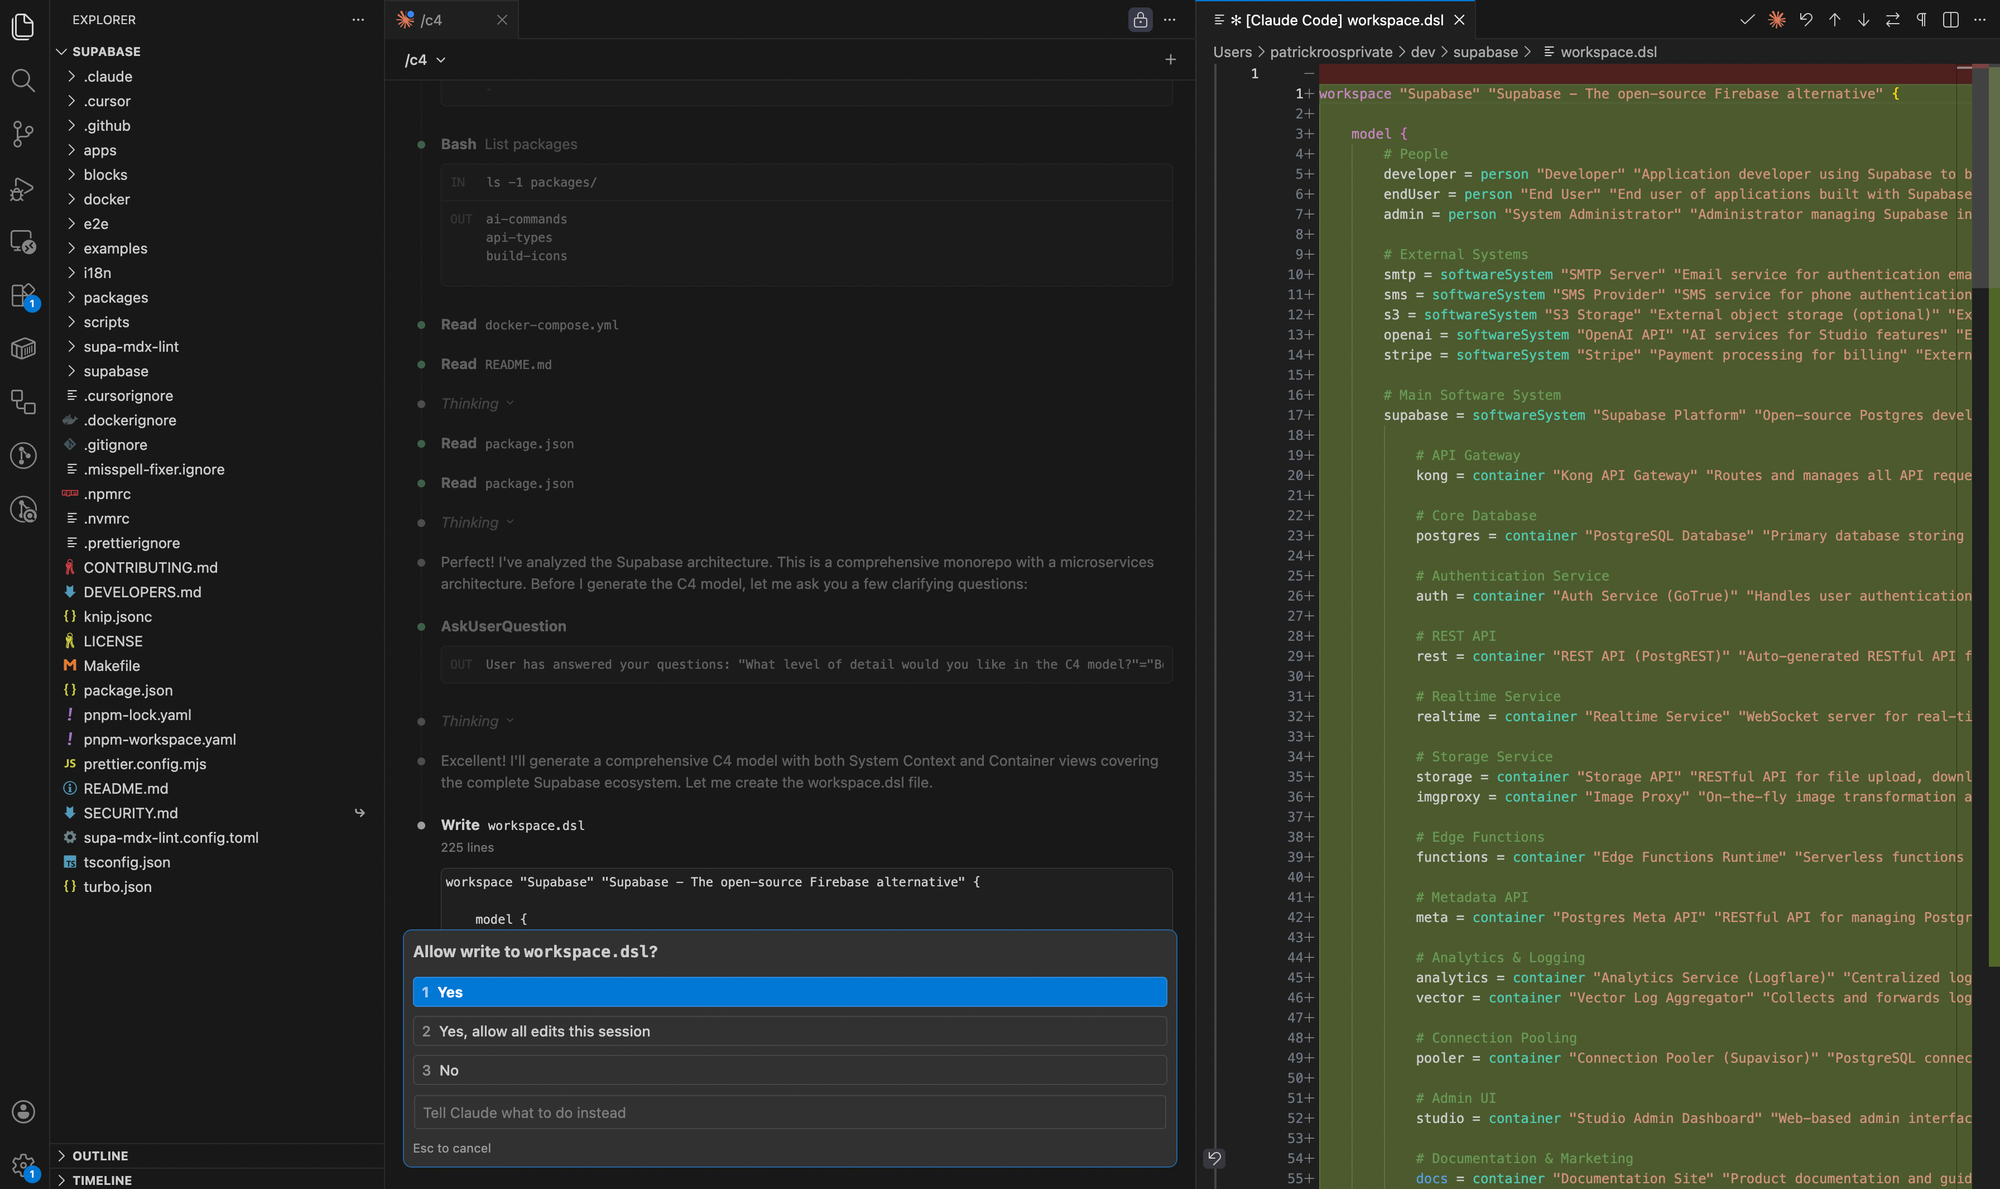The image size is (2000, 1189).
Task: Expand the OUTLINE section
Action: 100,1155
